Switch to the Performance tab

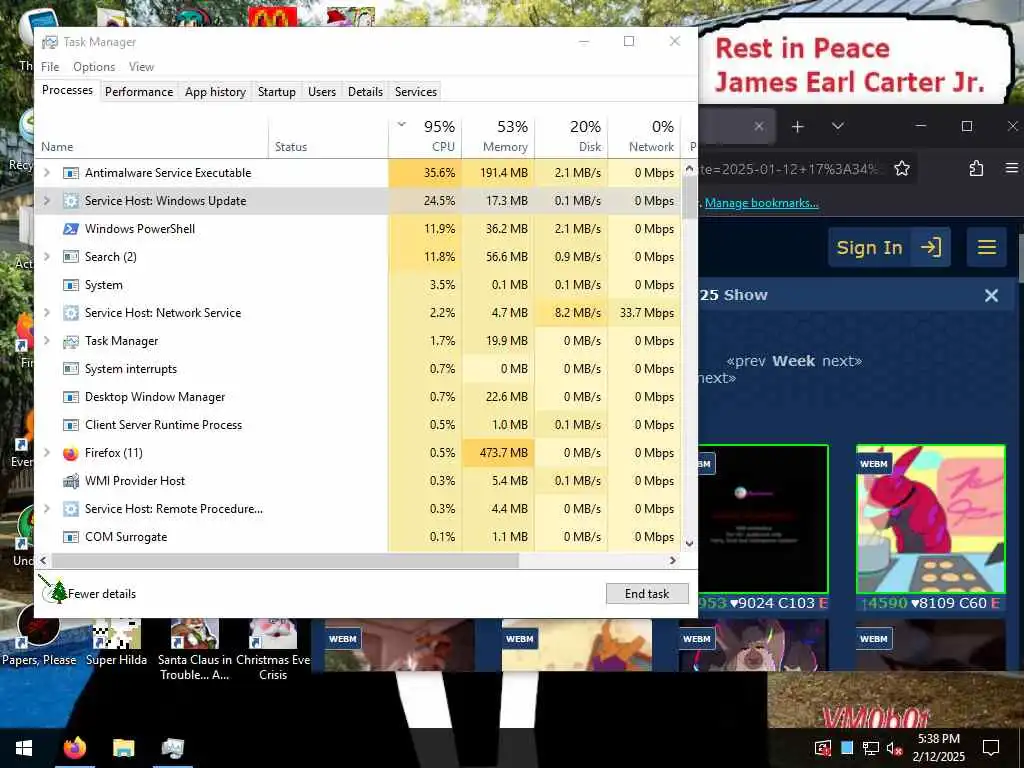click(x=138, y=92)
